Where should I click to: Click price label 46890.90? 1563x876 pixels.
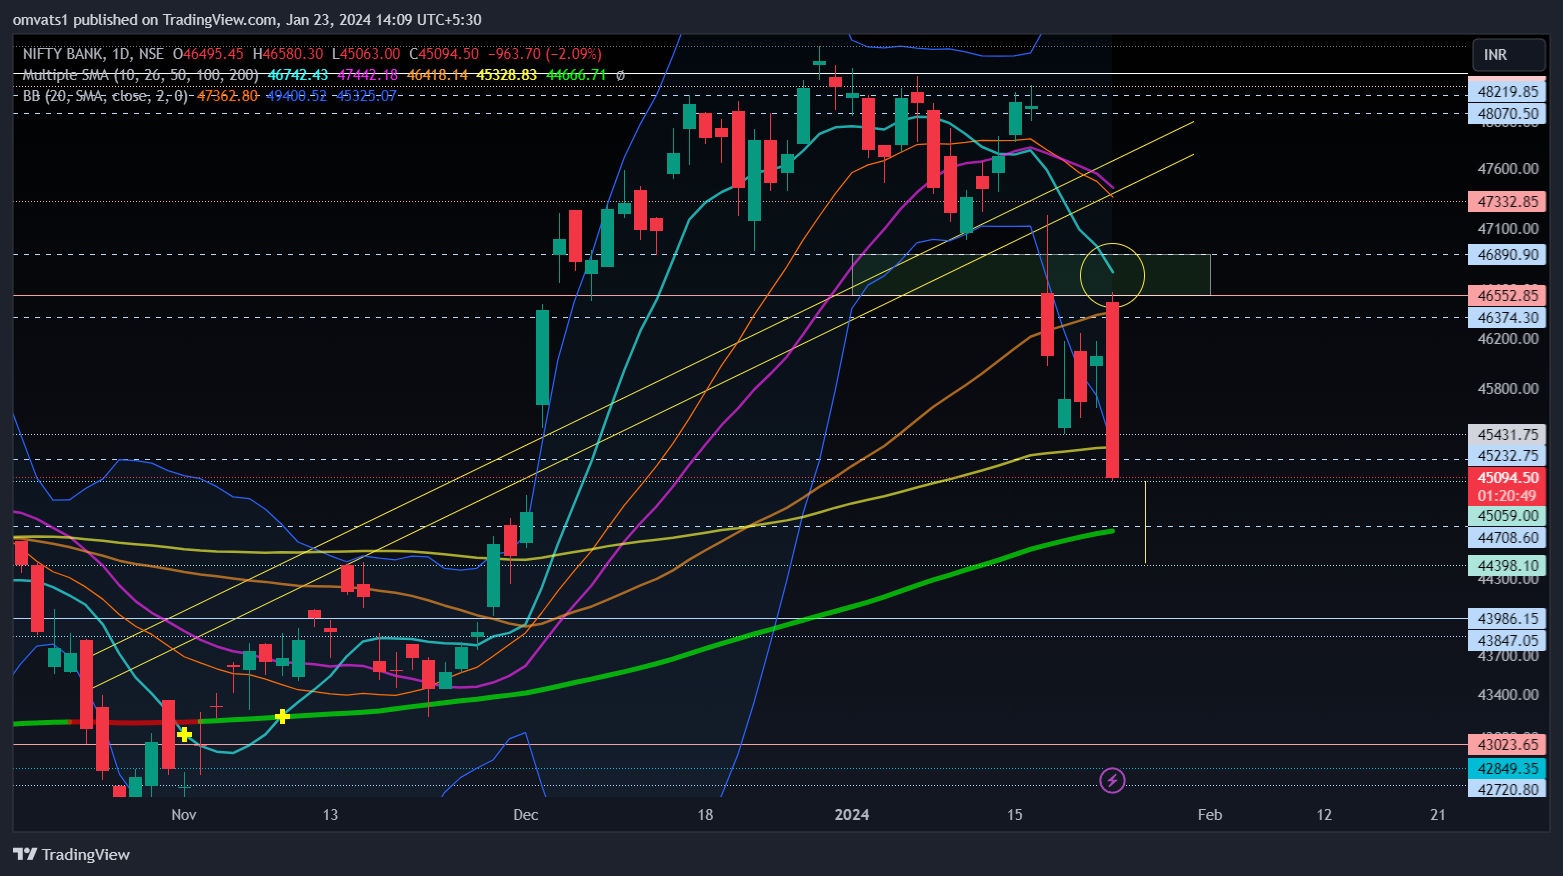[1508, 254]
